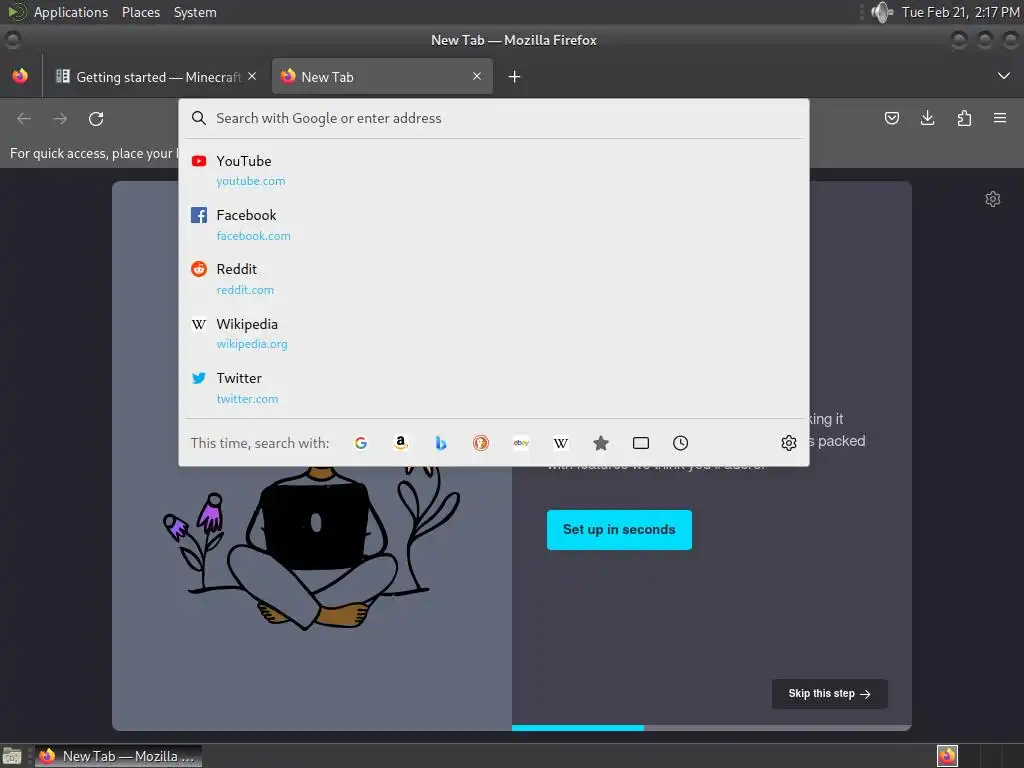Choose the Reddit suggestion
This screenshot has width=1024, height=768.
494,279
